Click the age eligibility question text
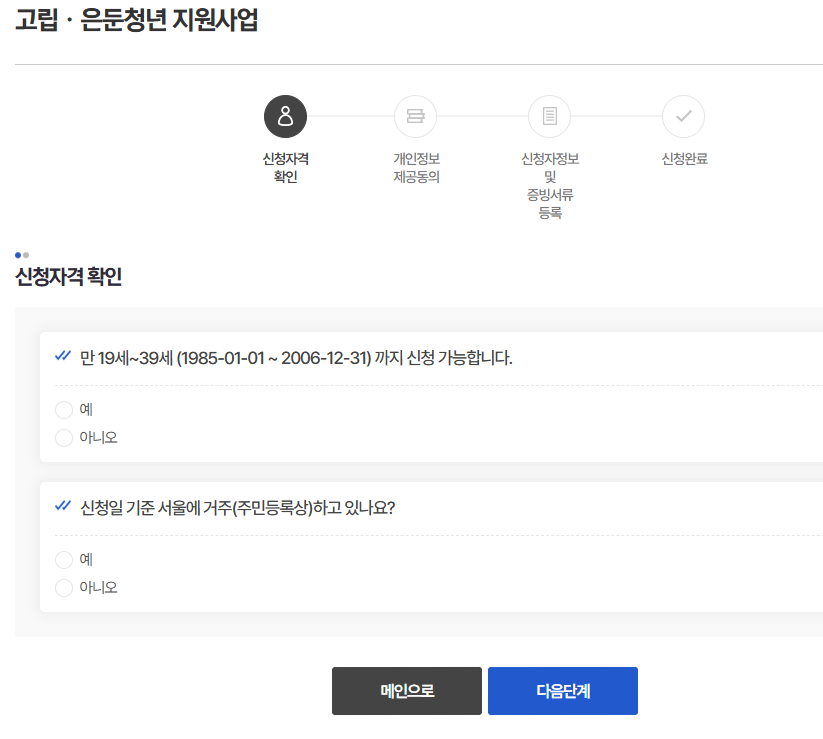Viewport: 823px width, 739px height. coord(296,358)
